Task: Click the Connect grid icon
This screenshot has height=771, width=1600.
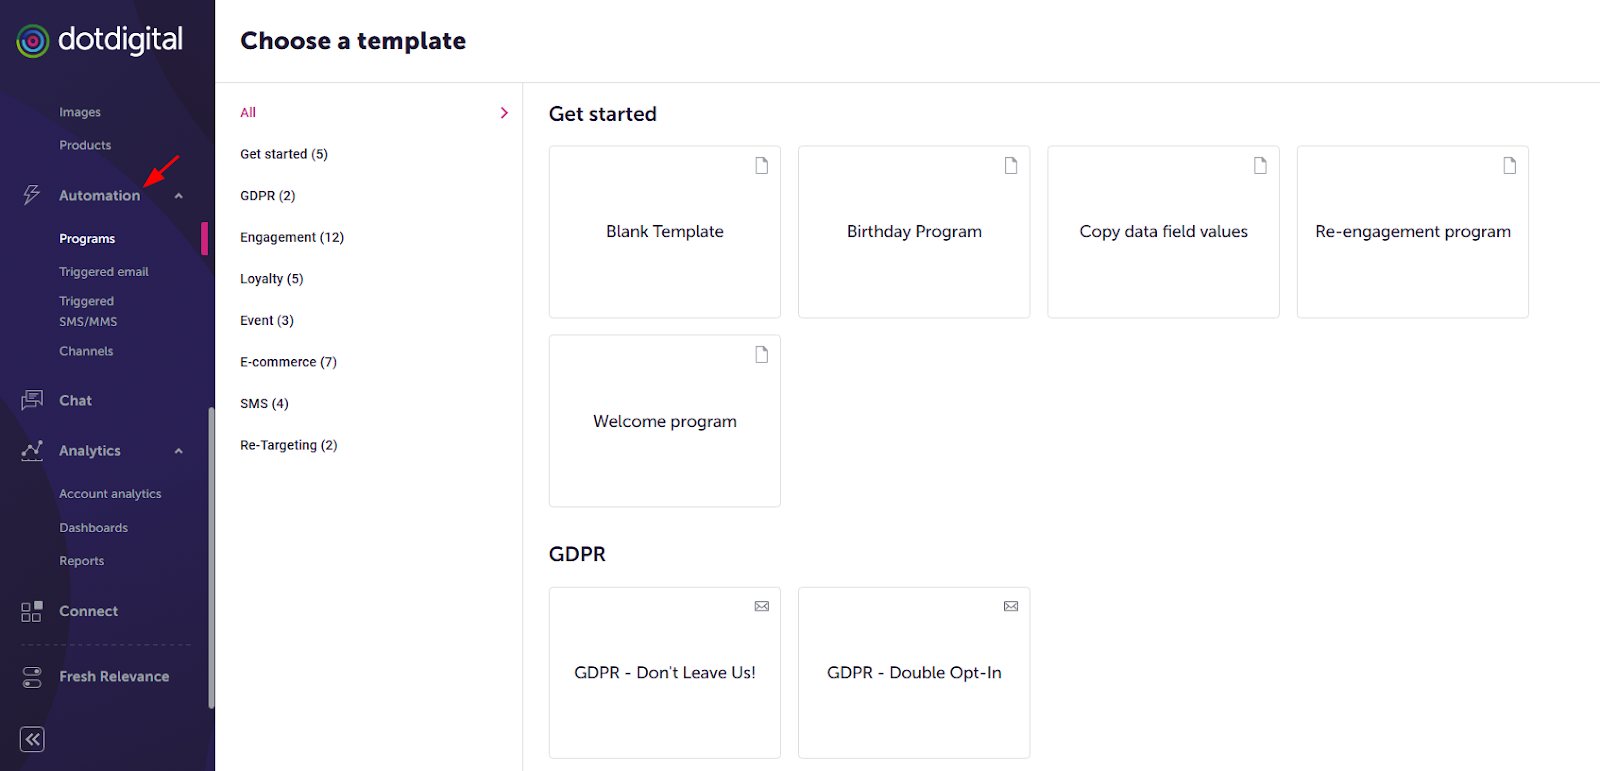Action: [x=31, y=611]
